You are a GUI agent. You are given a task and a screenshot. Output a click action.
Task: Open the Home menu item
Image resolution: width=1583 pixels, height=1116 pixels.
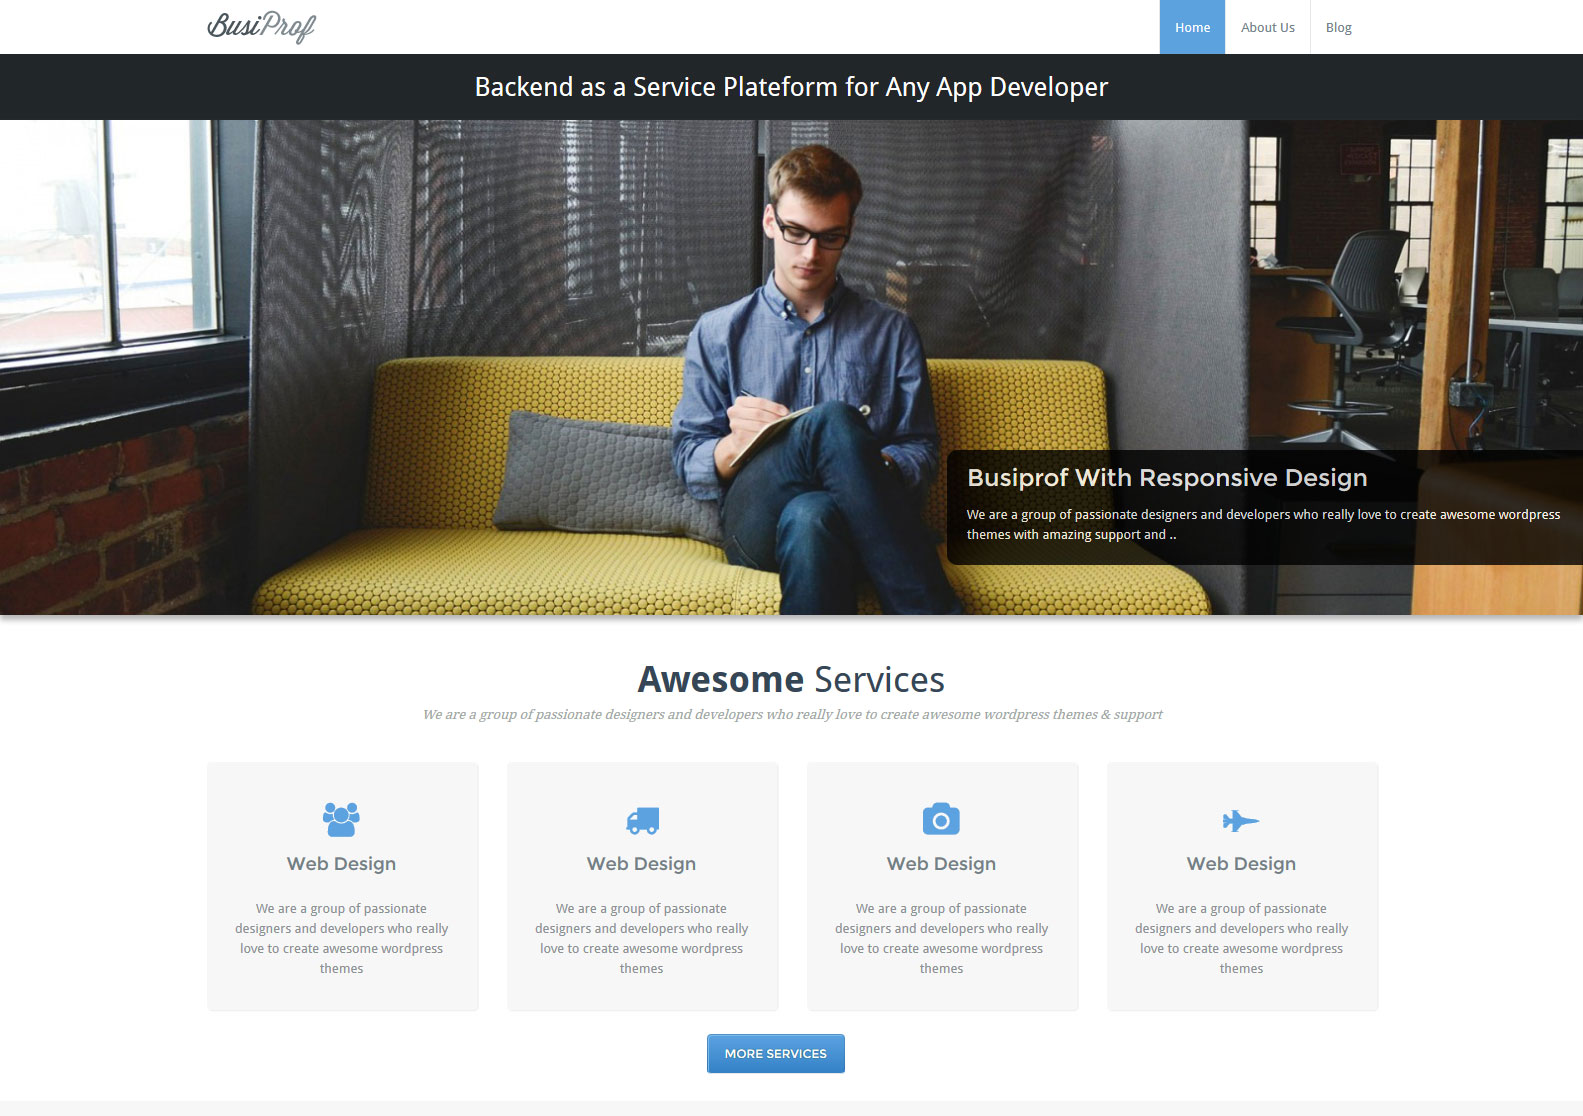coord(1192,27)
